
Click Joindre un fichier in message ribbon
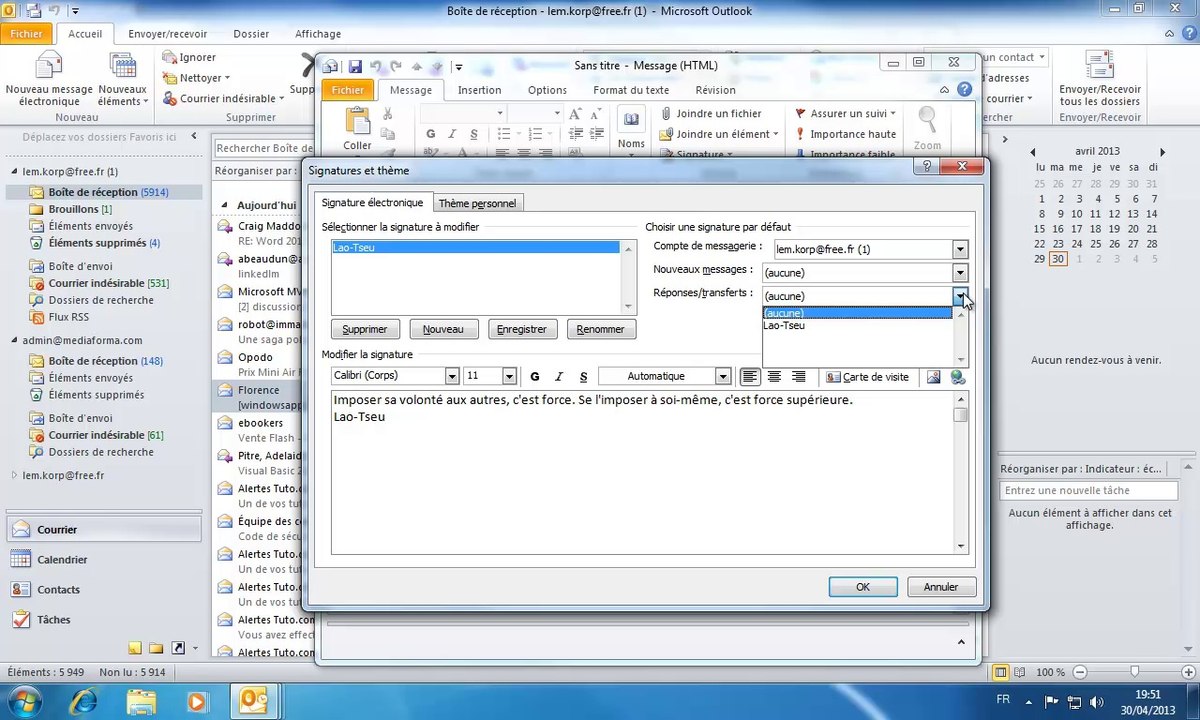710,114
